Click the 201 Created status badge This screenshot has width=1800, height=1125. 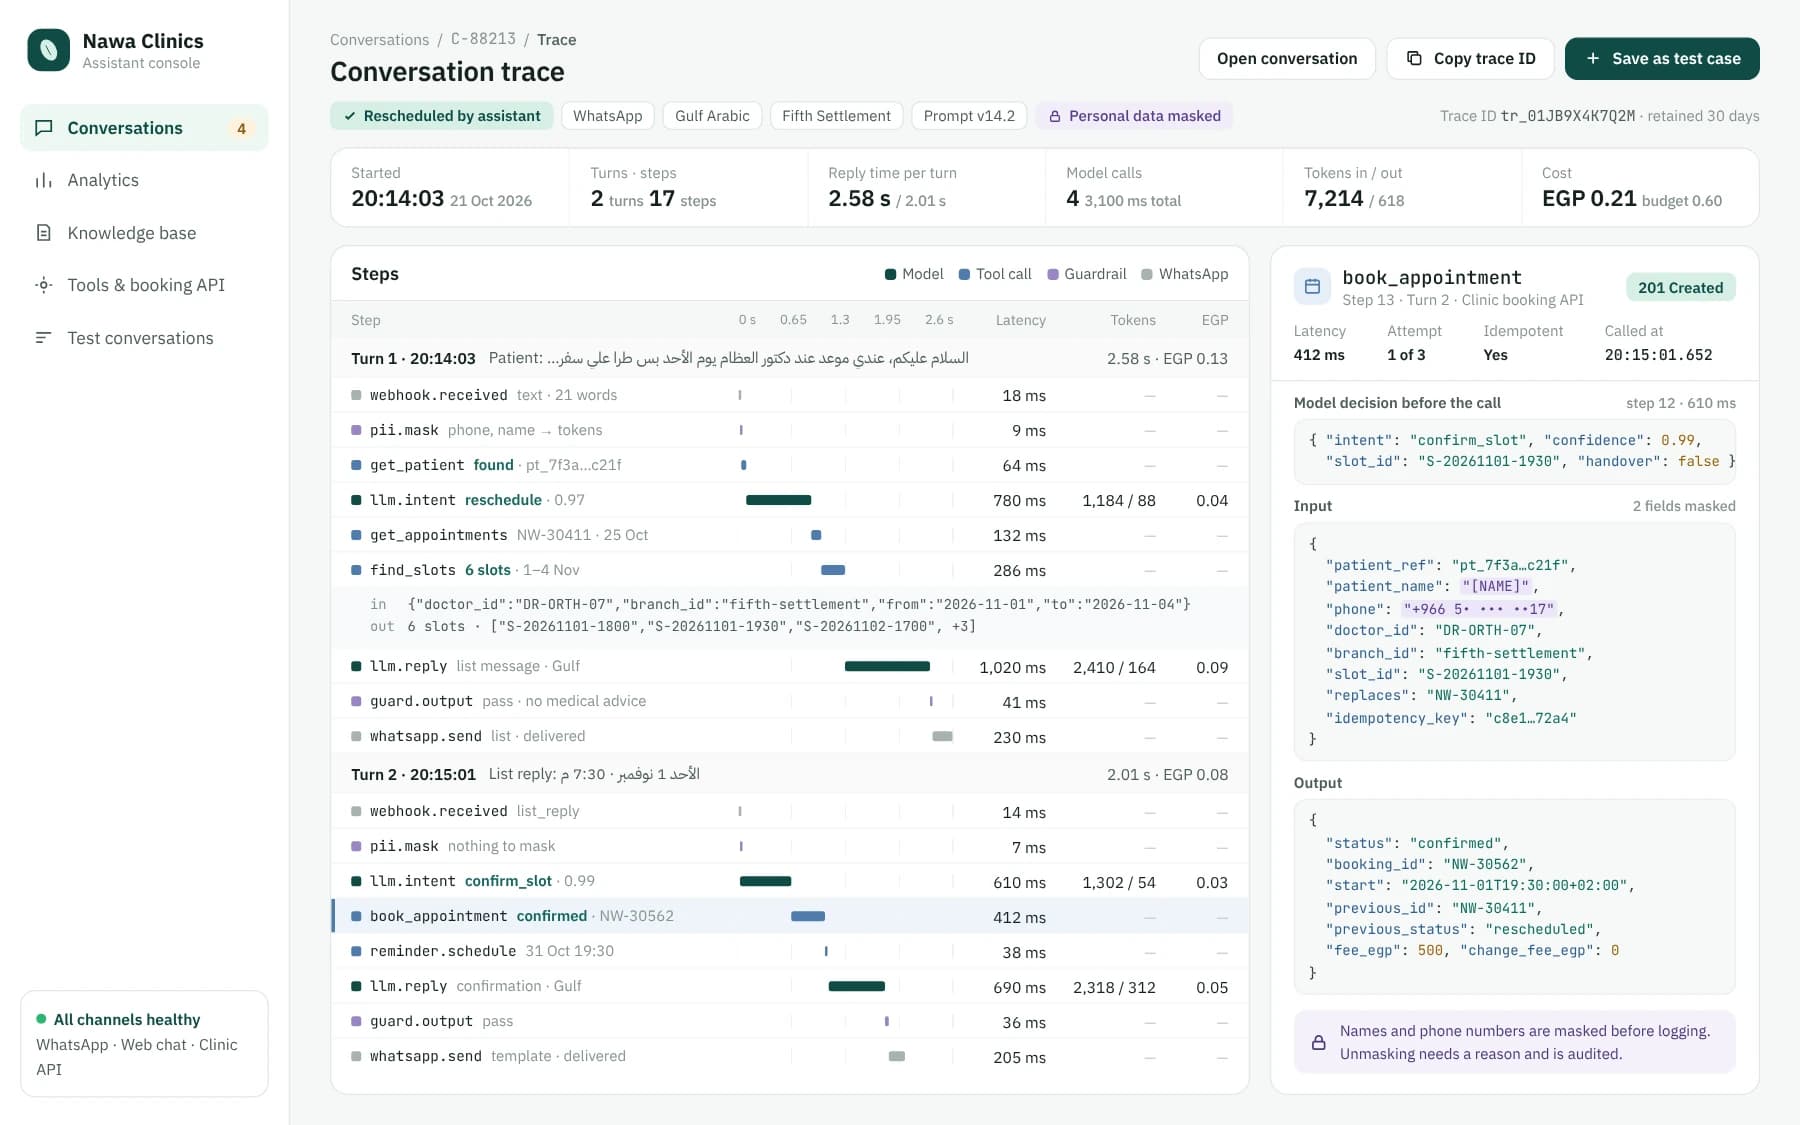point(1680,288)
